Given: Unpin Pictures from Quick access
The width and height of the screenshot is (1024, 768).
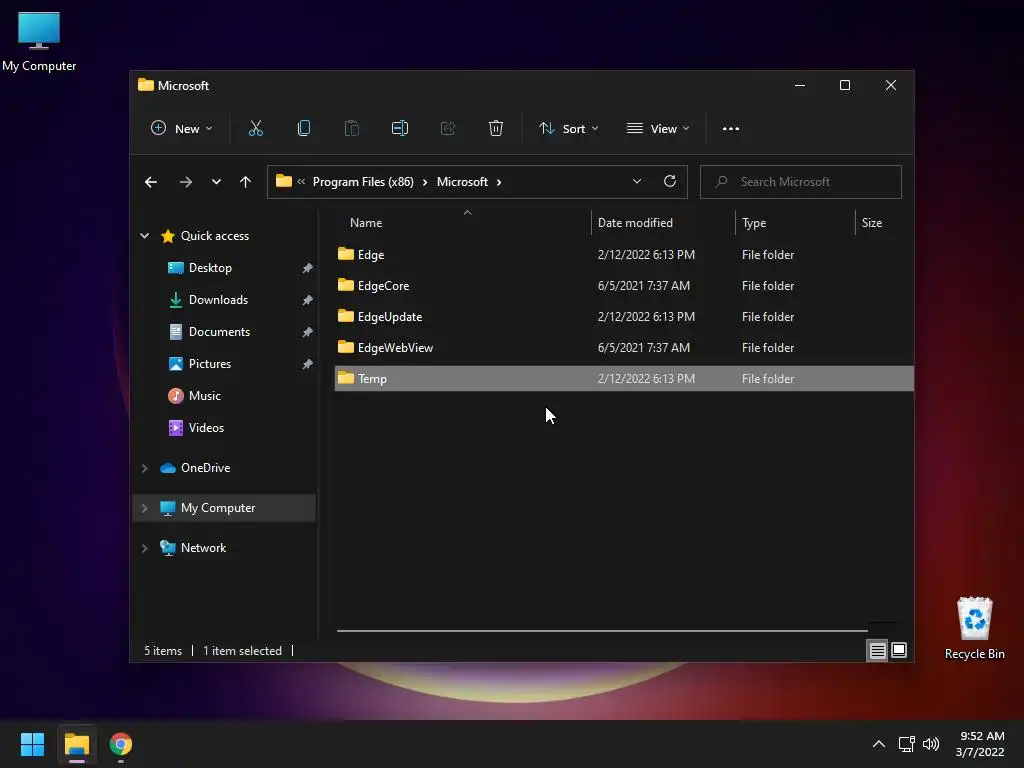Looking at the screenshot, I should pyautogui.click(x=307, y=364).
